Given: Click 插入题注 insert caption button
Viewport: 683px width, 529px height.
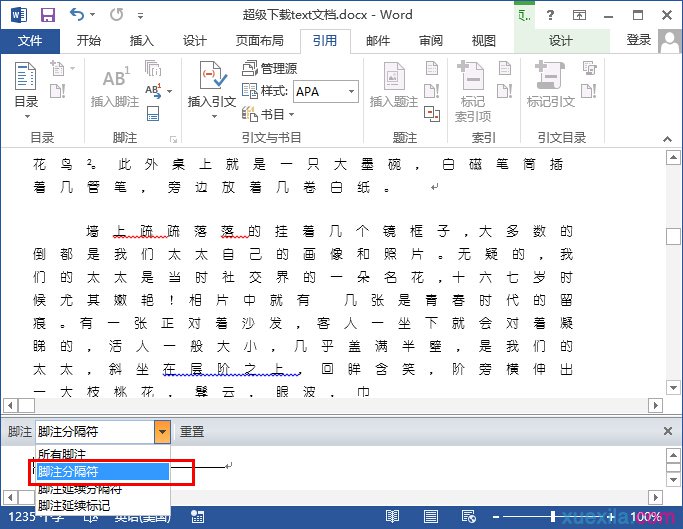Looking at the screenshot, I should point(393,85).
